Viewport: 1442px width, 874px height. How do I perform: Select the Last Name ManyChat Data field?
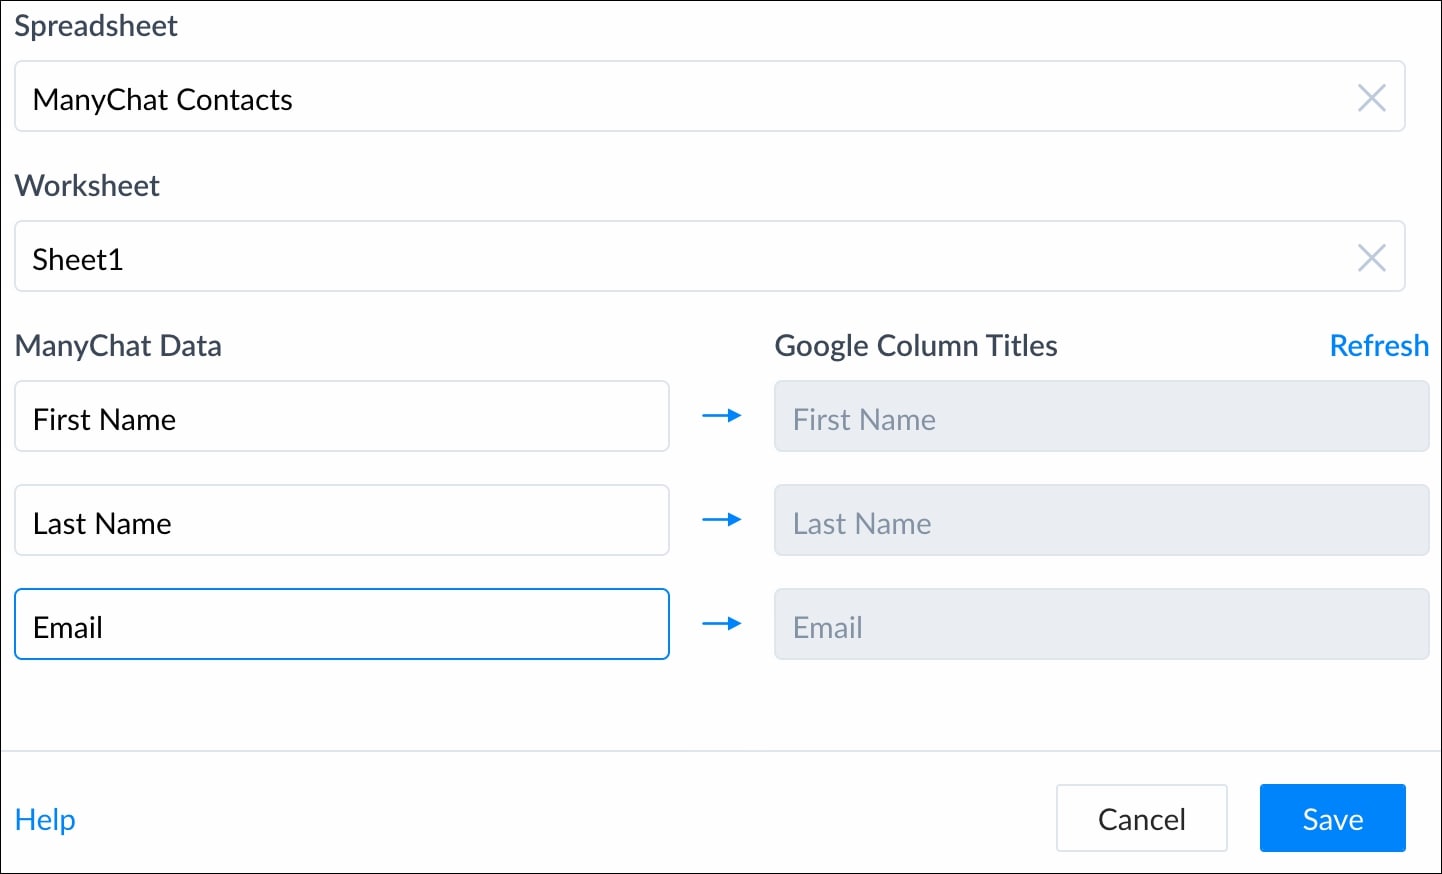(x=341, y=520)
